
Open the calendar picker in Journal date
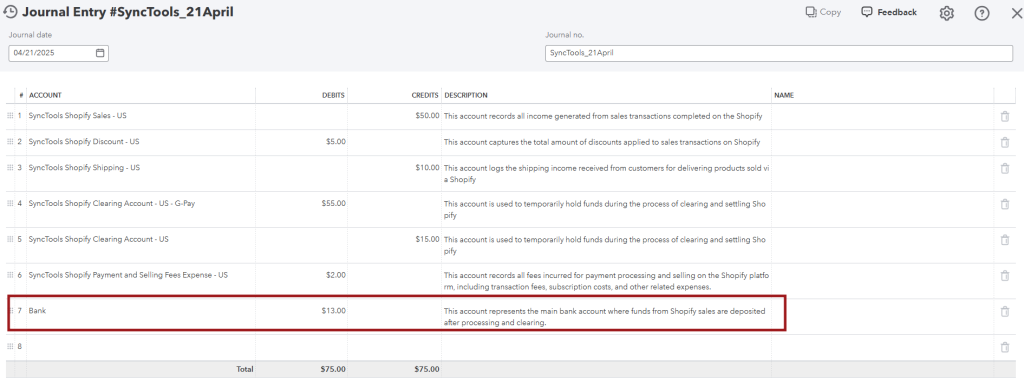tap(100, 53)
